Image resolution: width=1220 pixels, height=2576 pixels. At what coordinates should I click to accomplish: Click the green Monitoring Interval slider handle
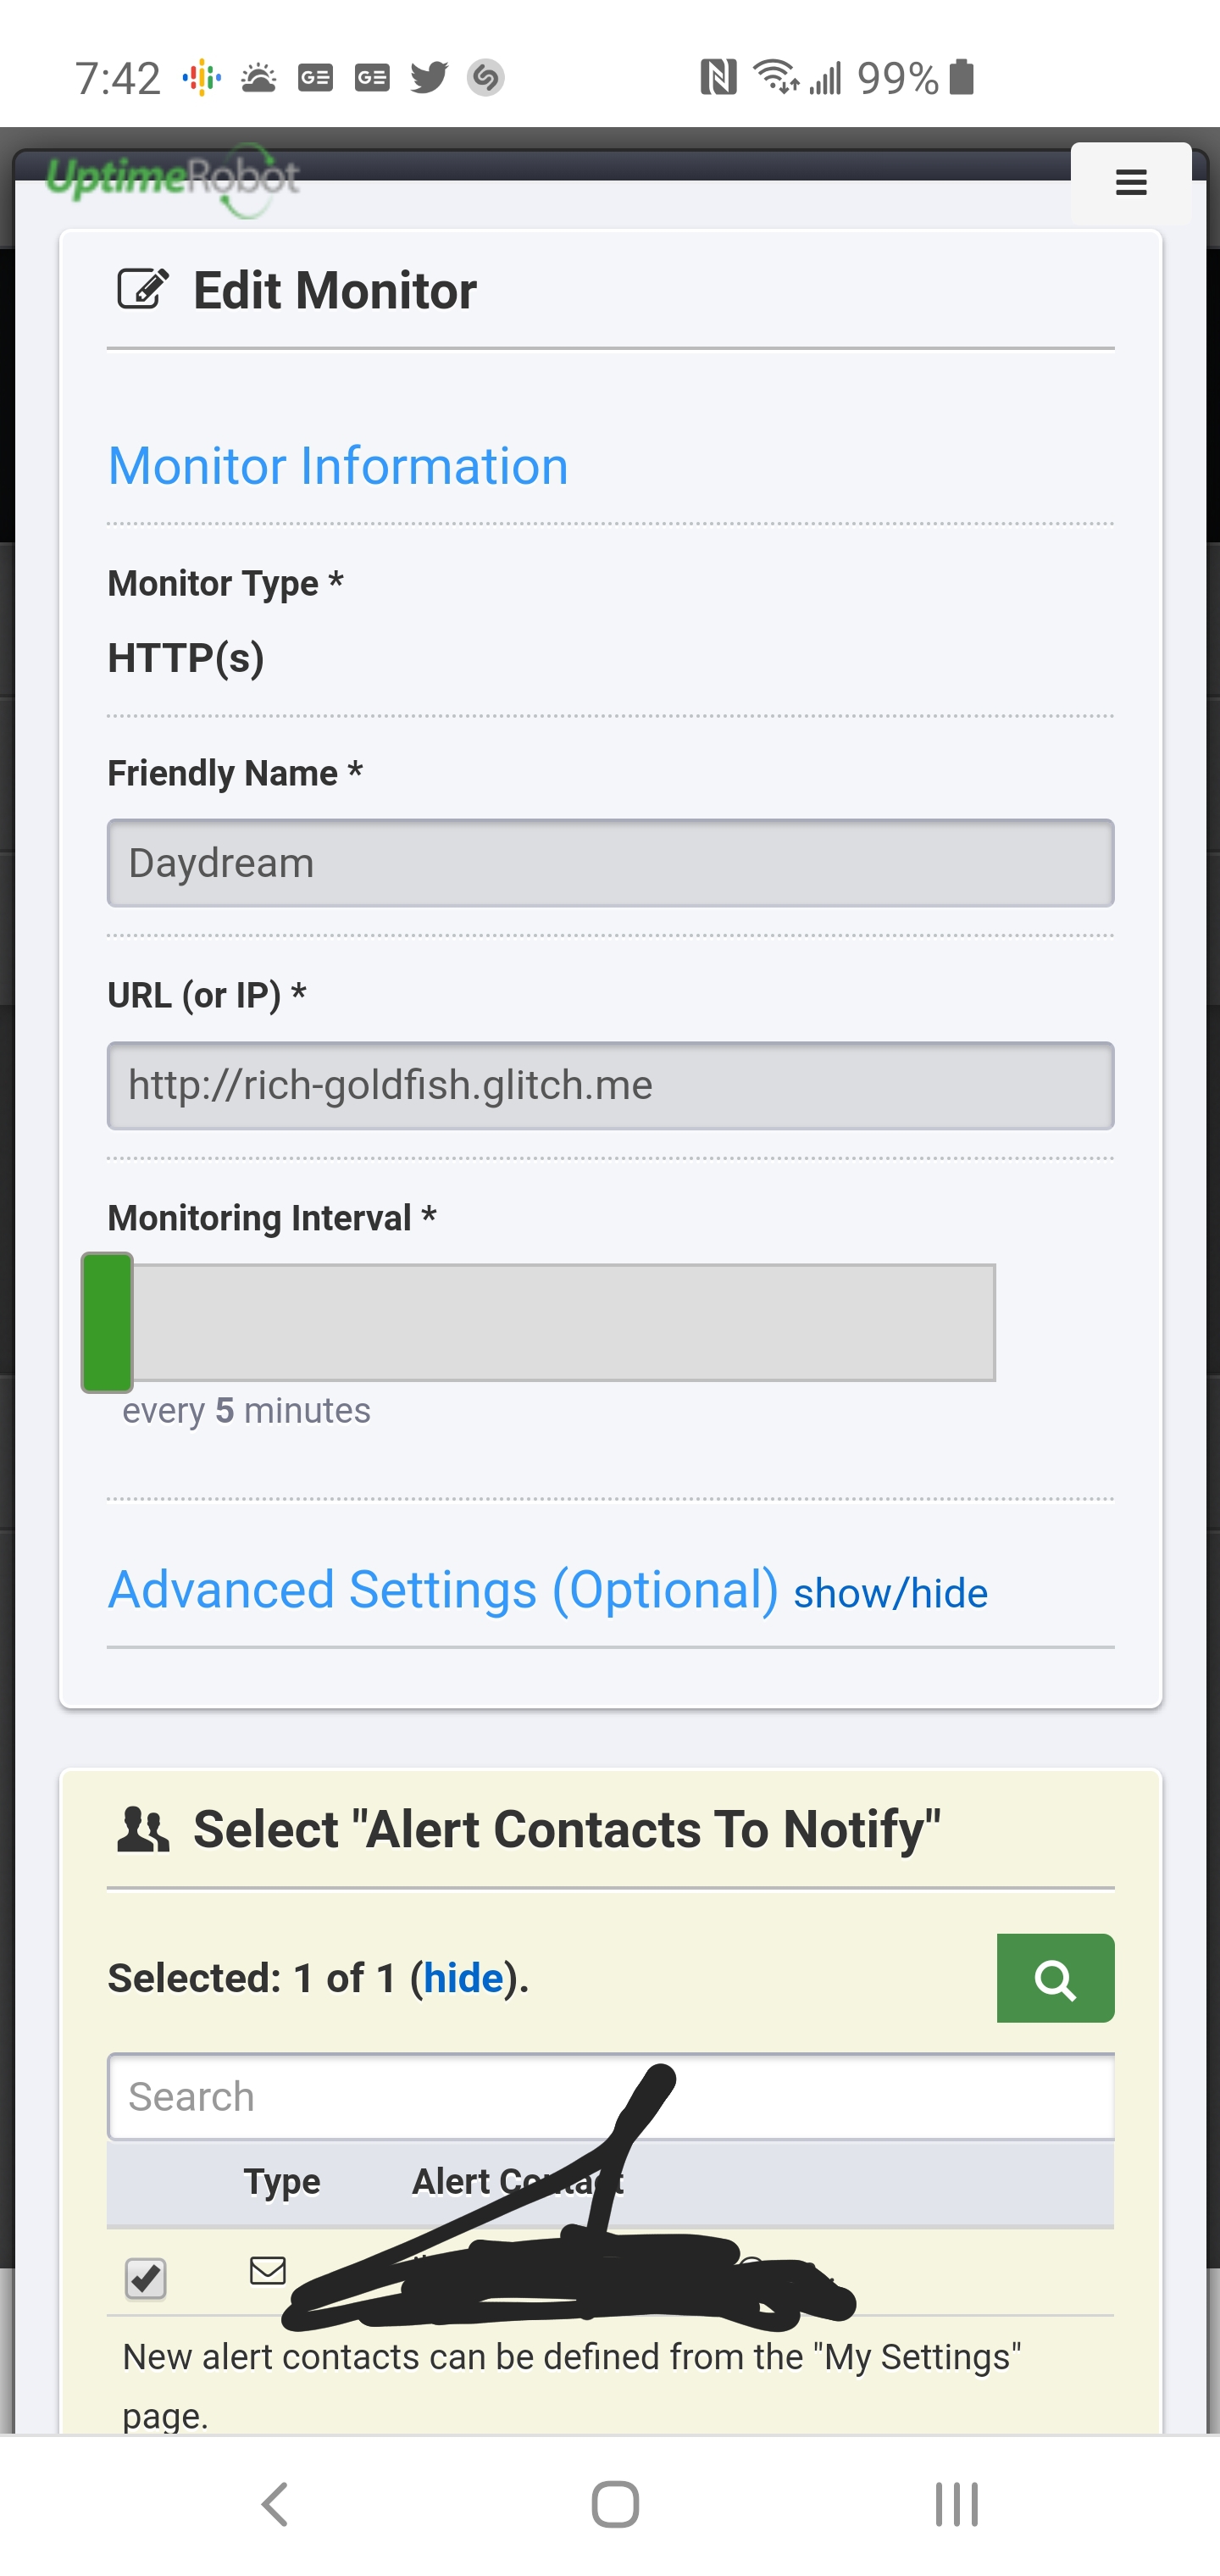[107, 1322]
